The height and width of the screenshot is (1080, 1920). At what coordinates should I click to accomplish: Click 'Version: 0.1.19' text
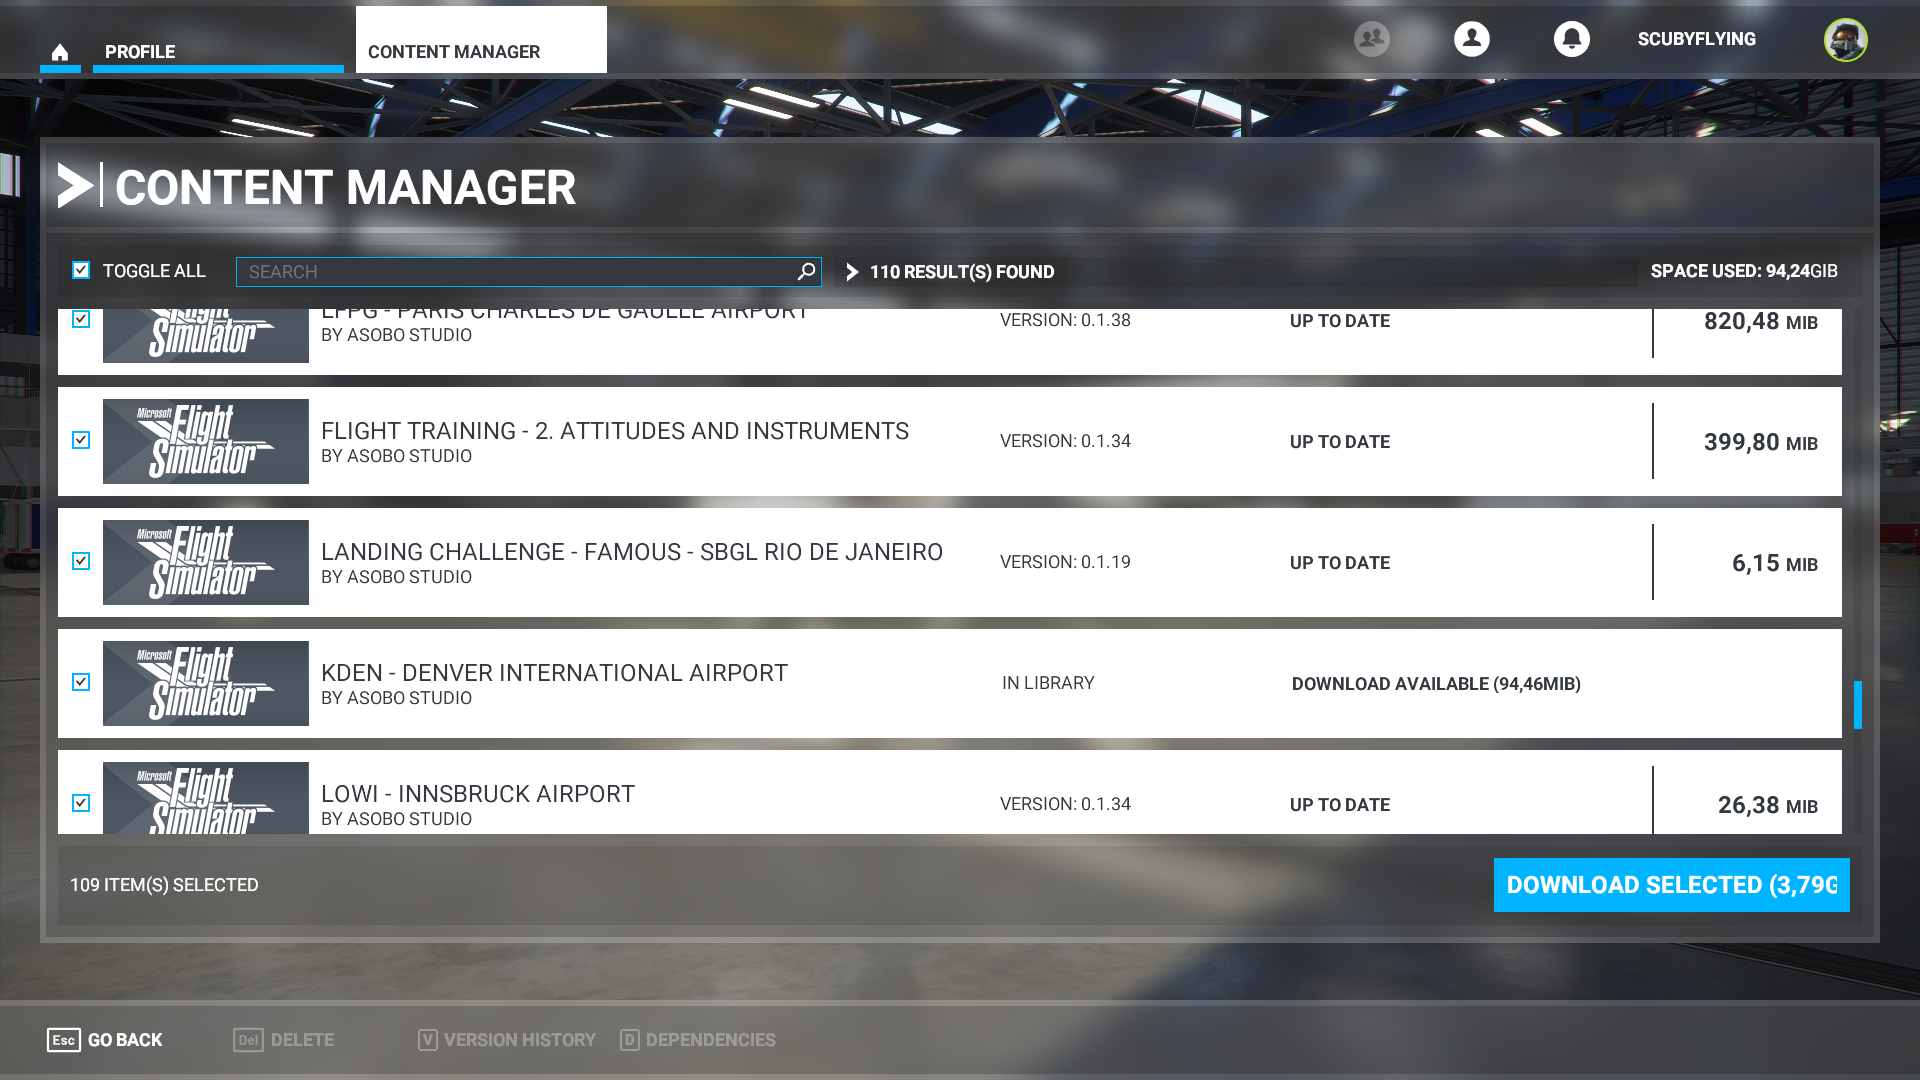(1065, 562)
